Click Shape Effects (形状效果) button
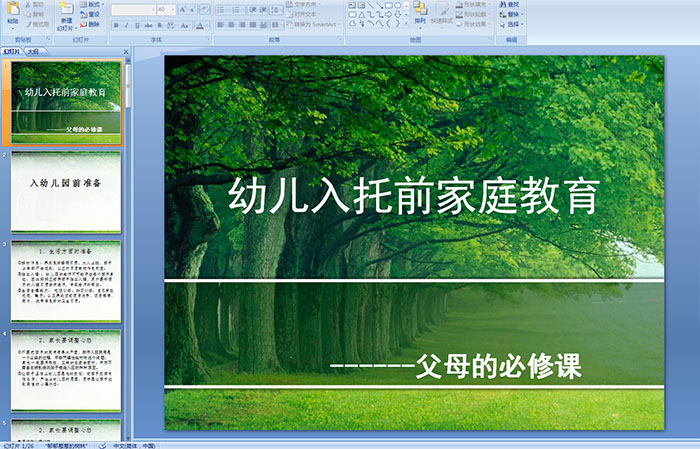Screen dimensions: 700x449 (472, 24)
